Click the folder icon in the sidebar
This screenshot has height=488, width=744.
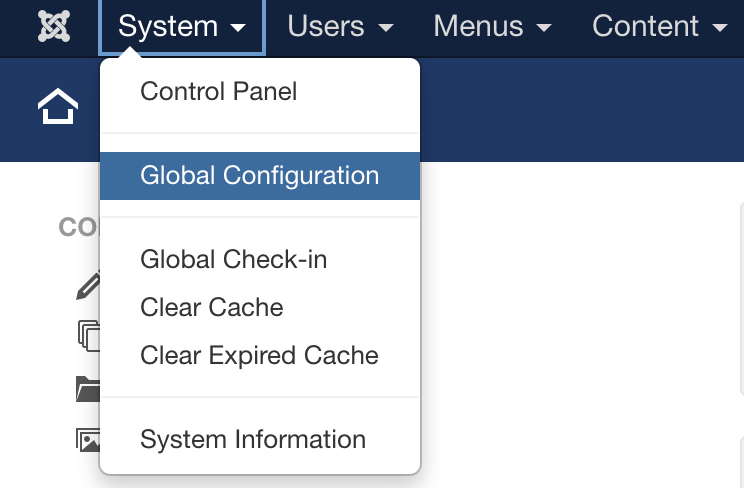(x=88, y=388)
